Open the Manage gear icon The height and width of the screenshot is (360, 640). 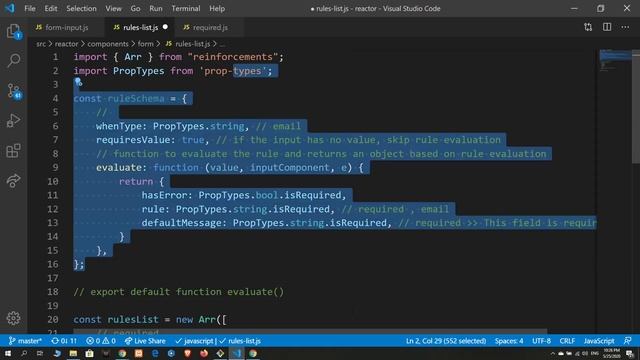[x=13, y=318]
